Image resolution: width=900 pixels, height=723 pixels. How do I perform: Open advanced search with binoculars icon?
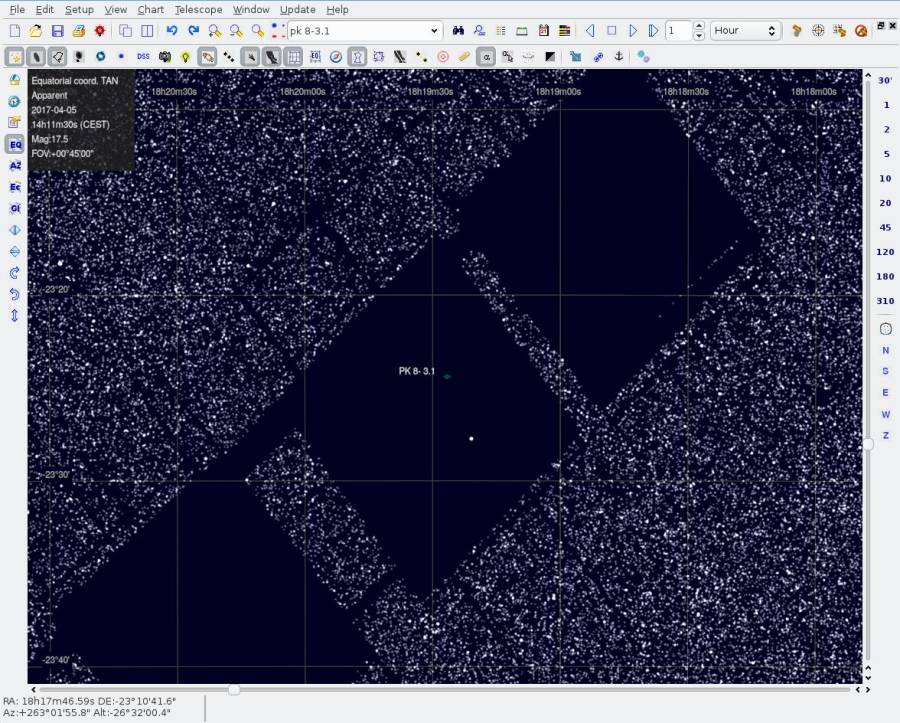458,31
